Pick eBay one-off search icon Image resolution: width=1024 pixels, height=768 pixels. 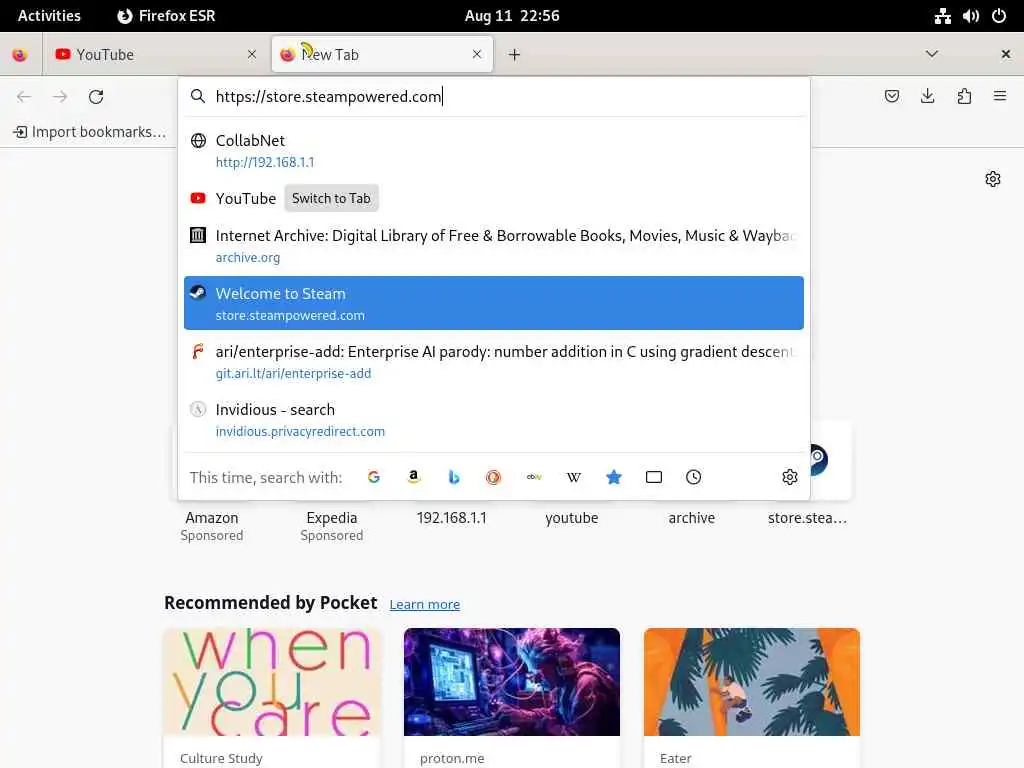click(x=534, y=477)
